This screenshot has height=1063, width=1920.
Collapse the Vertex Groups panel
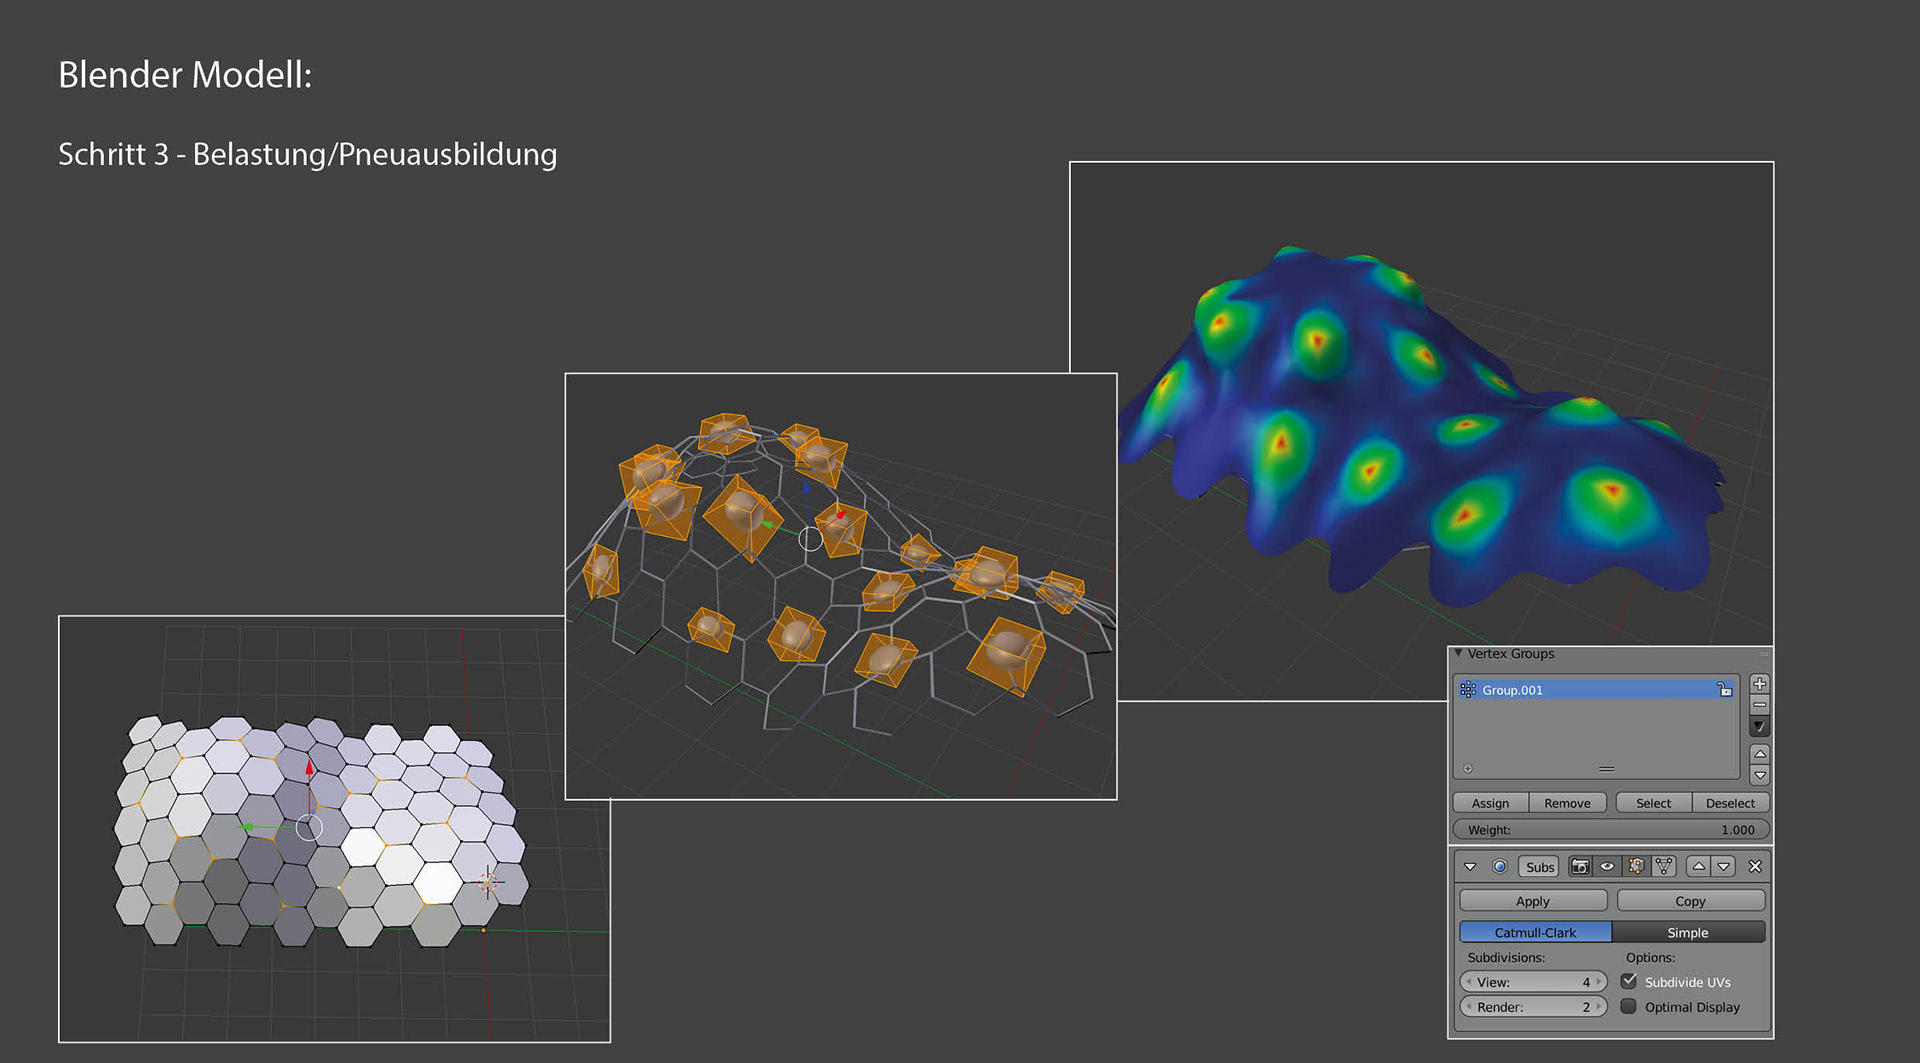point(1459,653)
